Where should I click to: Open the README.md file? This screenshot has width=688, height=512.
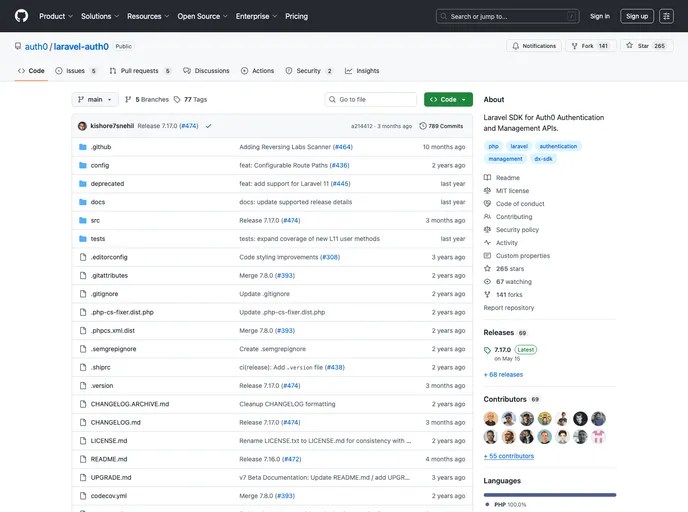pos(109,459)
